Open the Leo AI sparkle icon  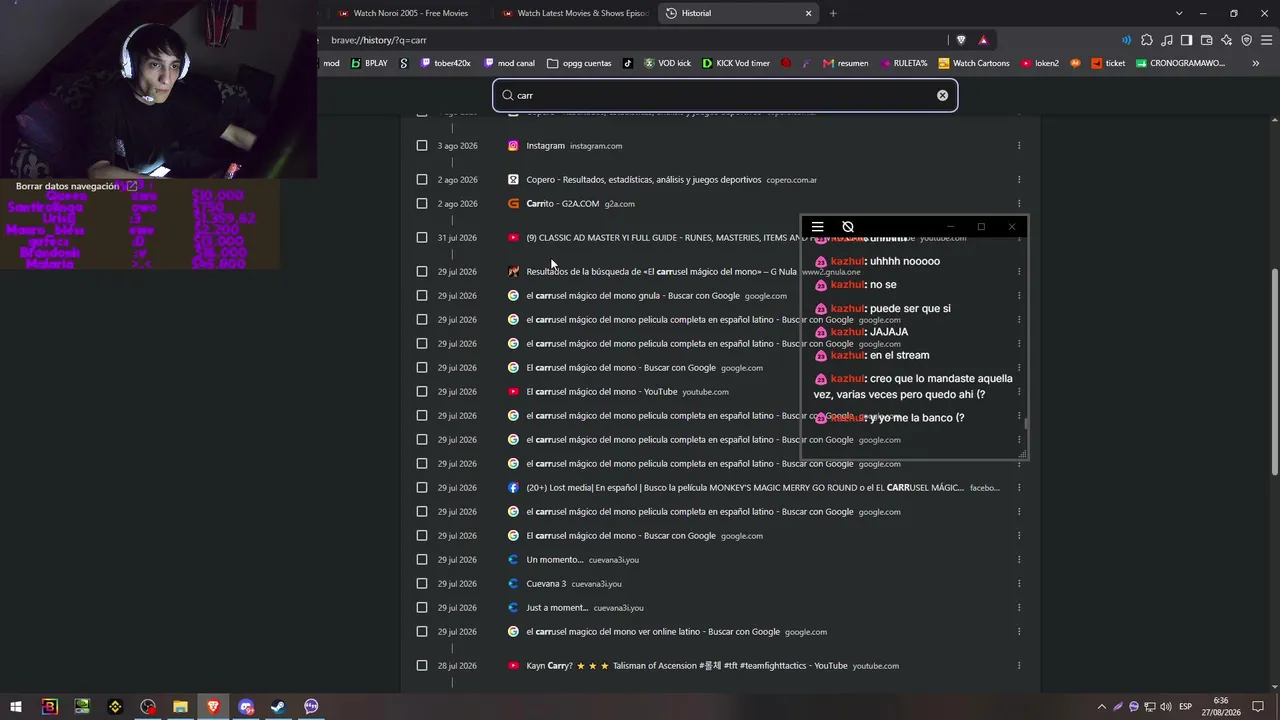pyautogui.click(x=1226, y=40)
